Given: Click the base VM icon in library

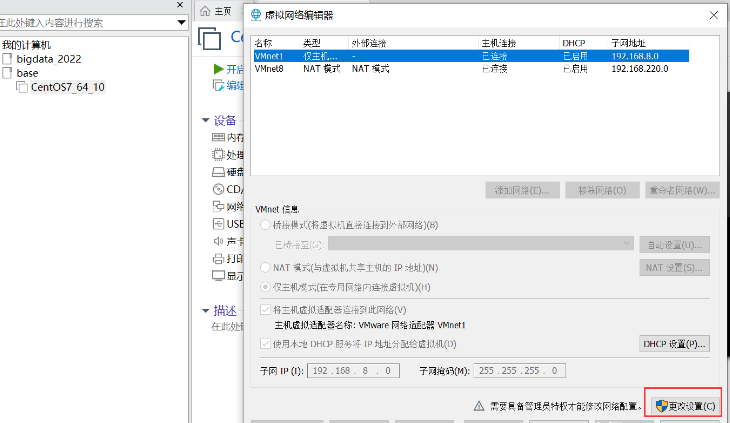Looking at the screenshot, I should click(7, 73).
